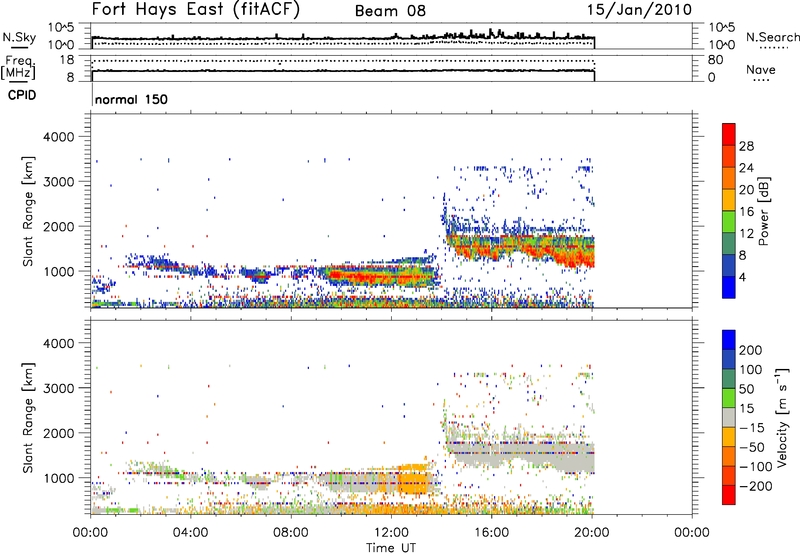The image size is (800, 554).
Task: Click the '16' tick on the Power colorbar
Action: [746, 212]
